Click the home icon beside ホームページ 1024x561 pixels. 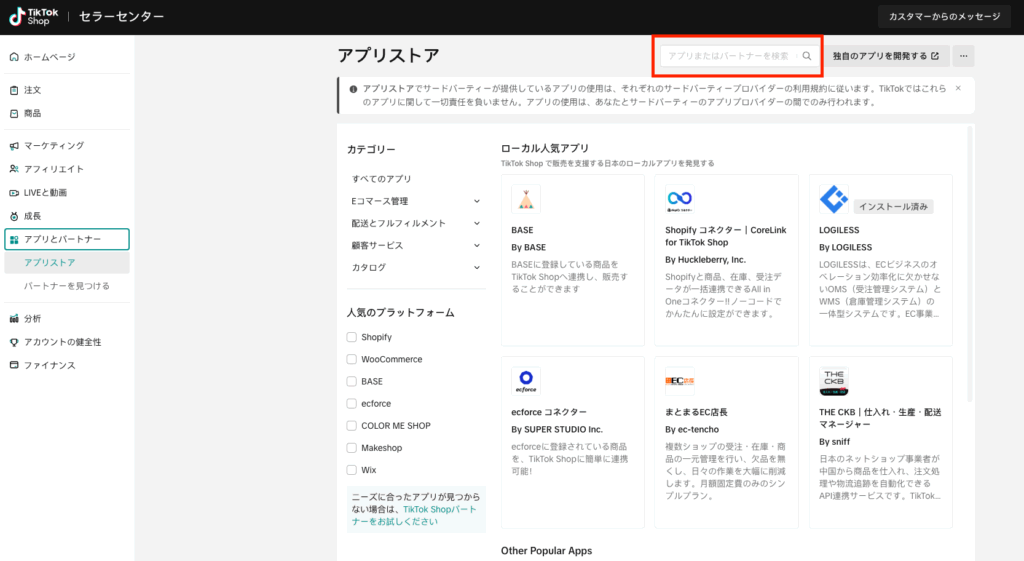[x=14, y=57]
